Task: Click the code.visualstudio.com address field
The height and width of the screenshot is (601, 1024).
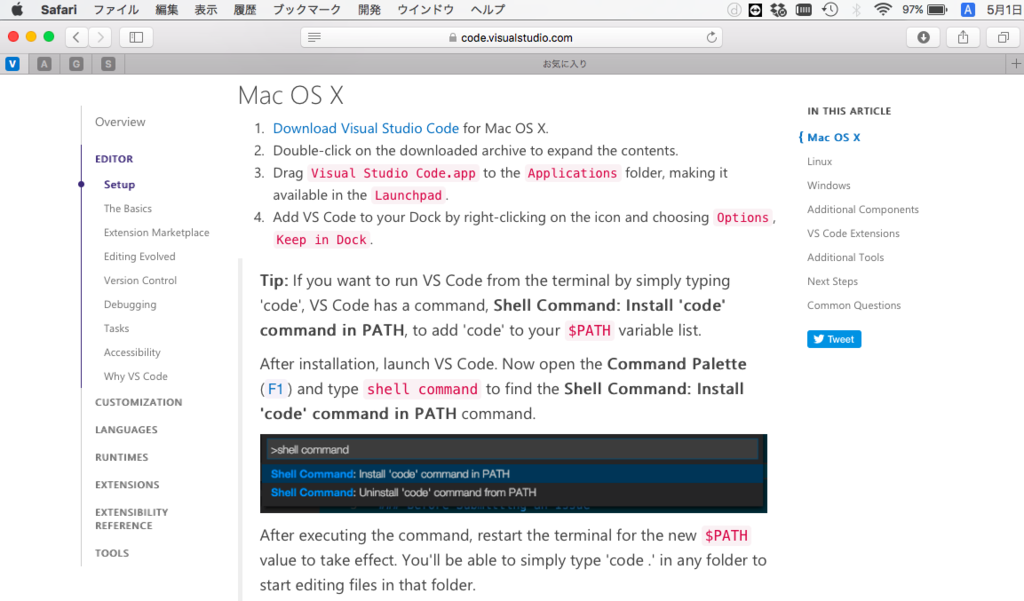Action: [x=512, y=37]
